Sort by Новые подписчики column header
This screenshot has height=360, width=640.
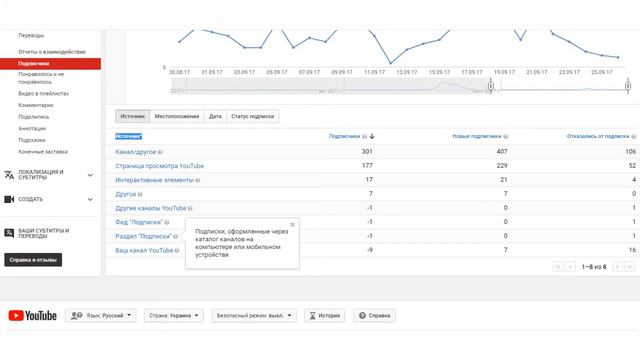(x=476, y=136)
